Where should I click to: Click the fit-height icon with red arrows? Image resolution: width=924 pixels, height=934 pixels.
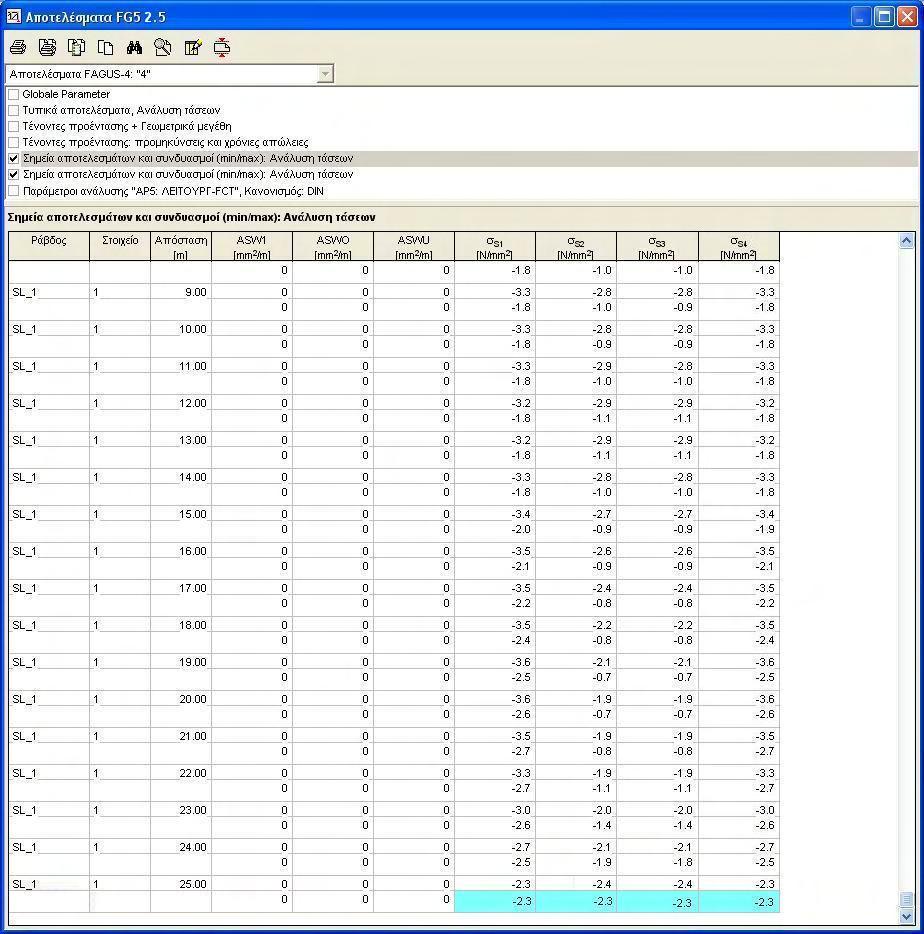222,47
